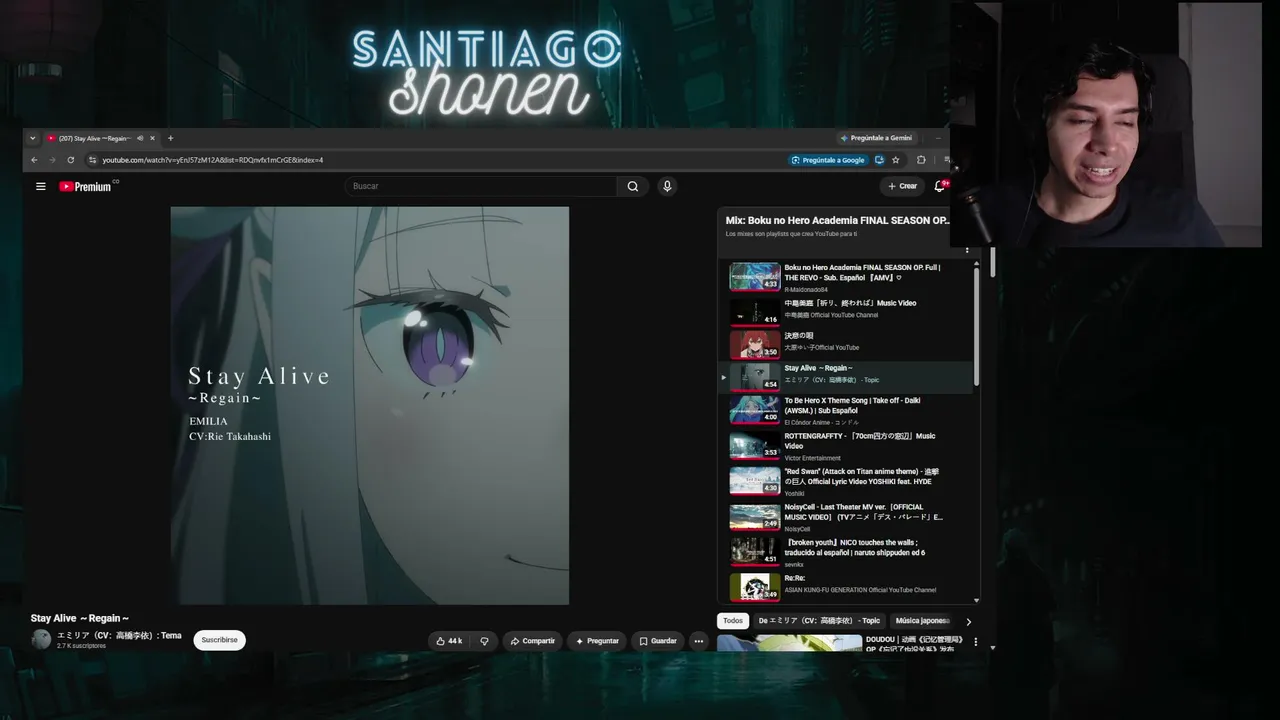Open the DOUDOU recommended video thumbnail
Viewport: 1280px width, 720px height.
(x=789, y=643)
